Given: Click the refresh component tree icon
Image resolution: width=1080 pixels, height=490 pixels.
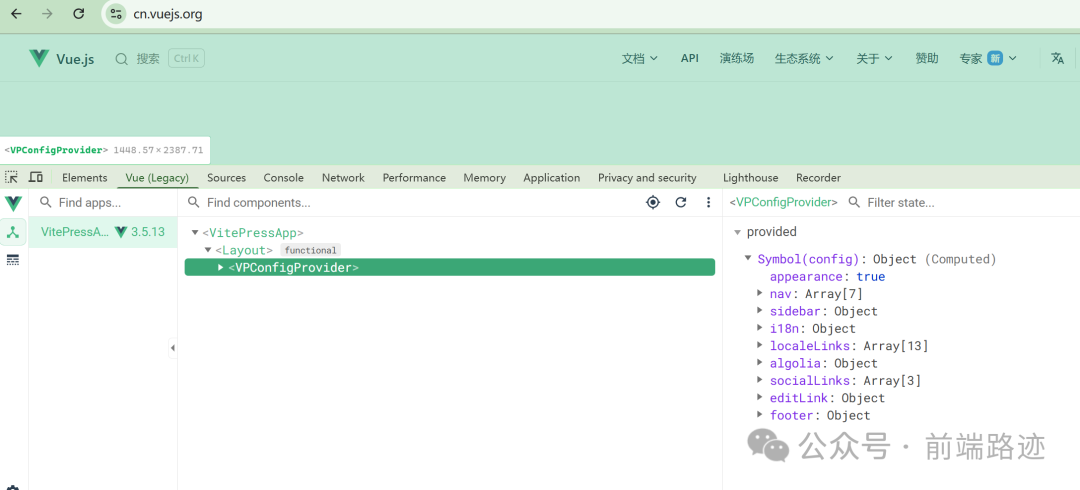Looking at the screenshot, I should [681, 202].
